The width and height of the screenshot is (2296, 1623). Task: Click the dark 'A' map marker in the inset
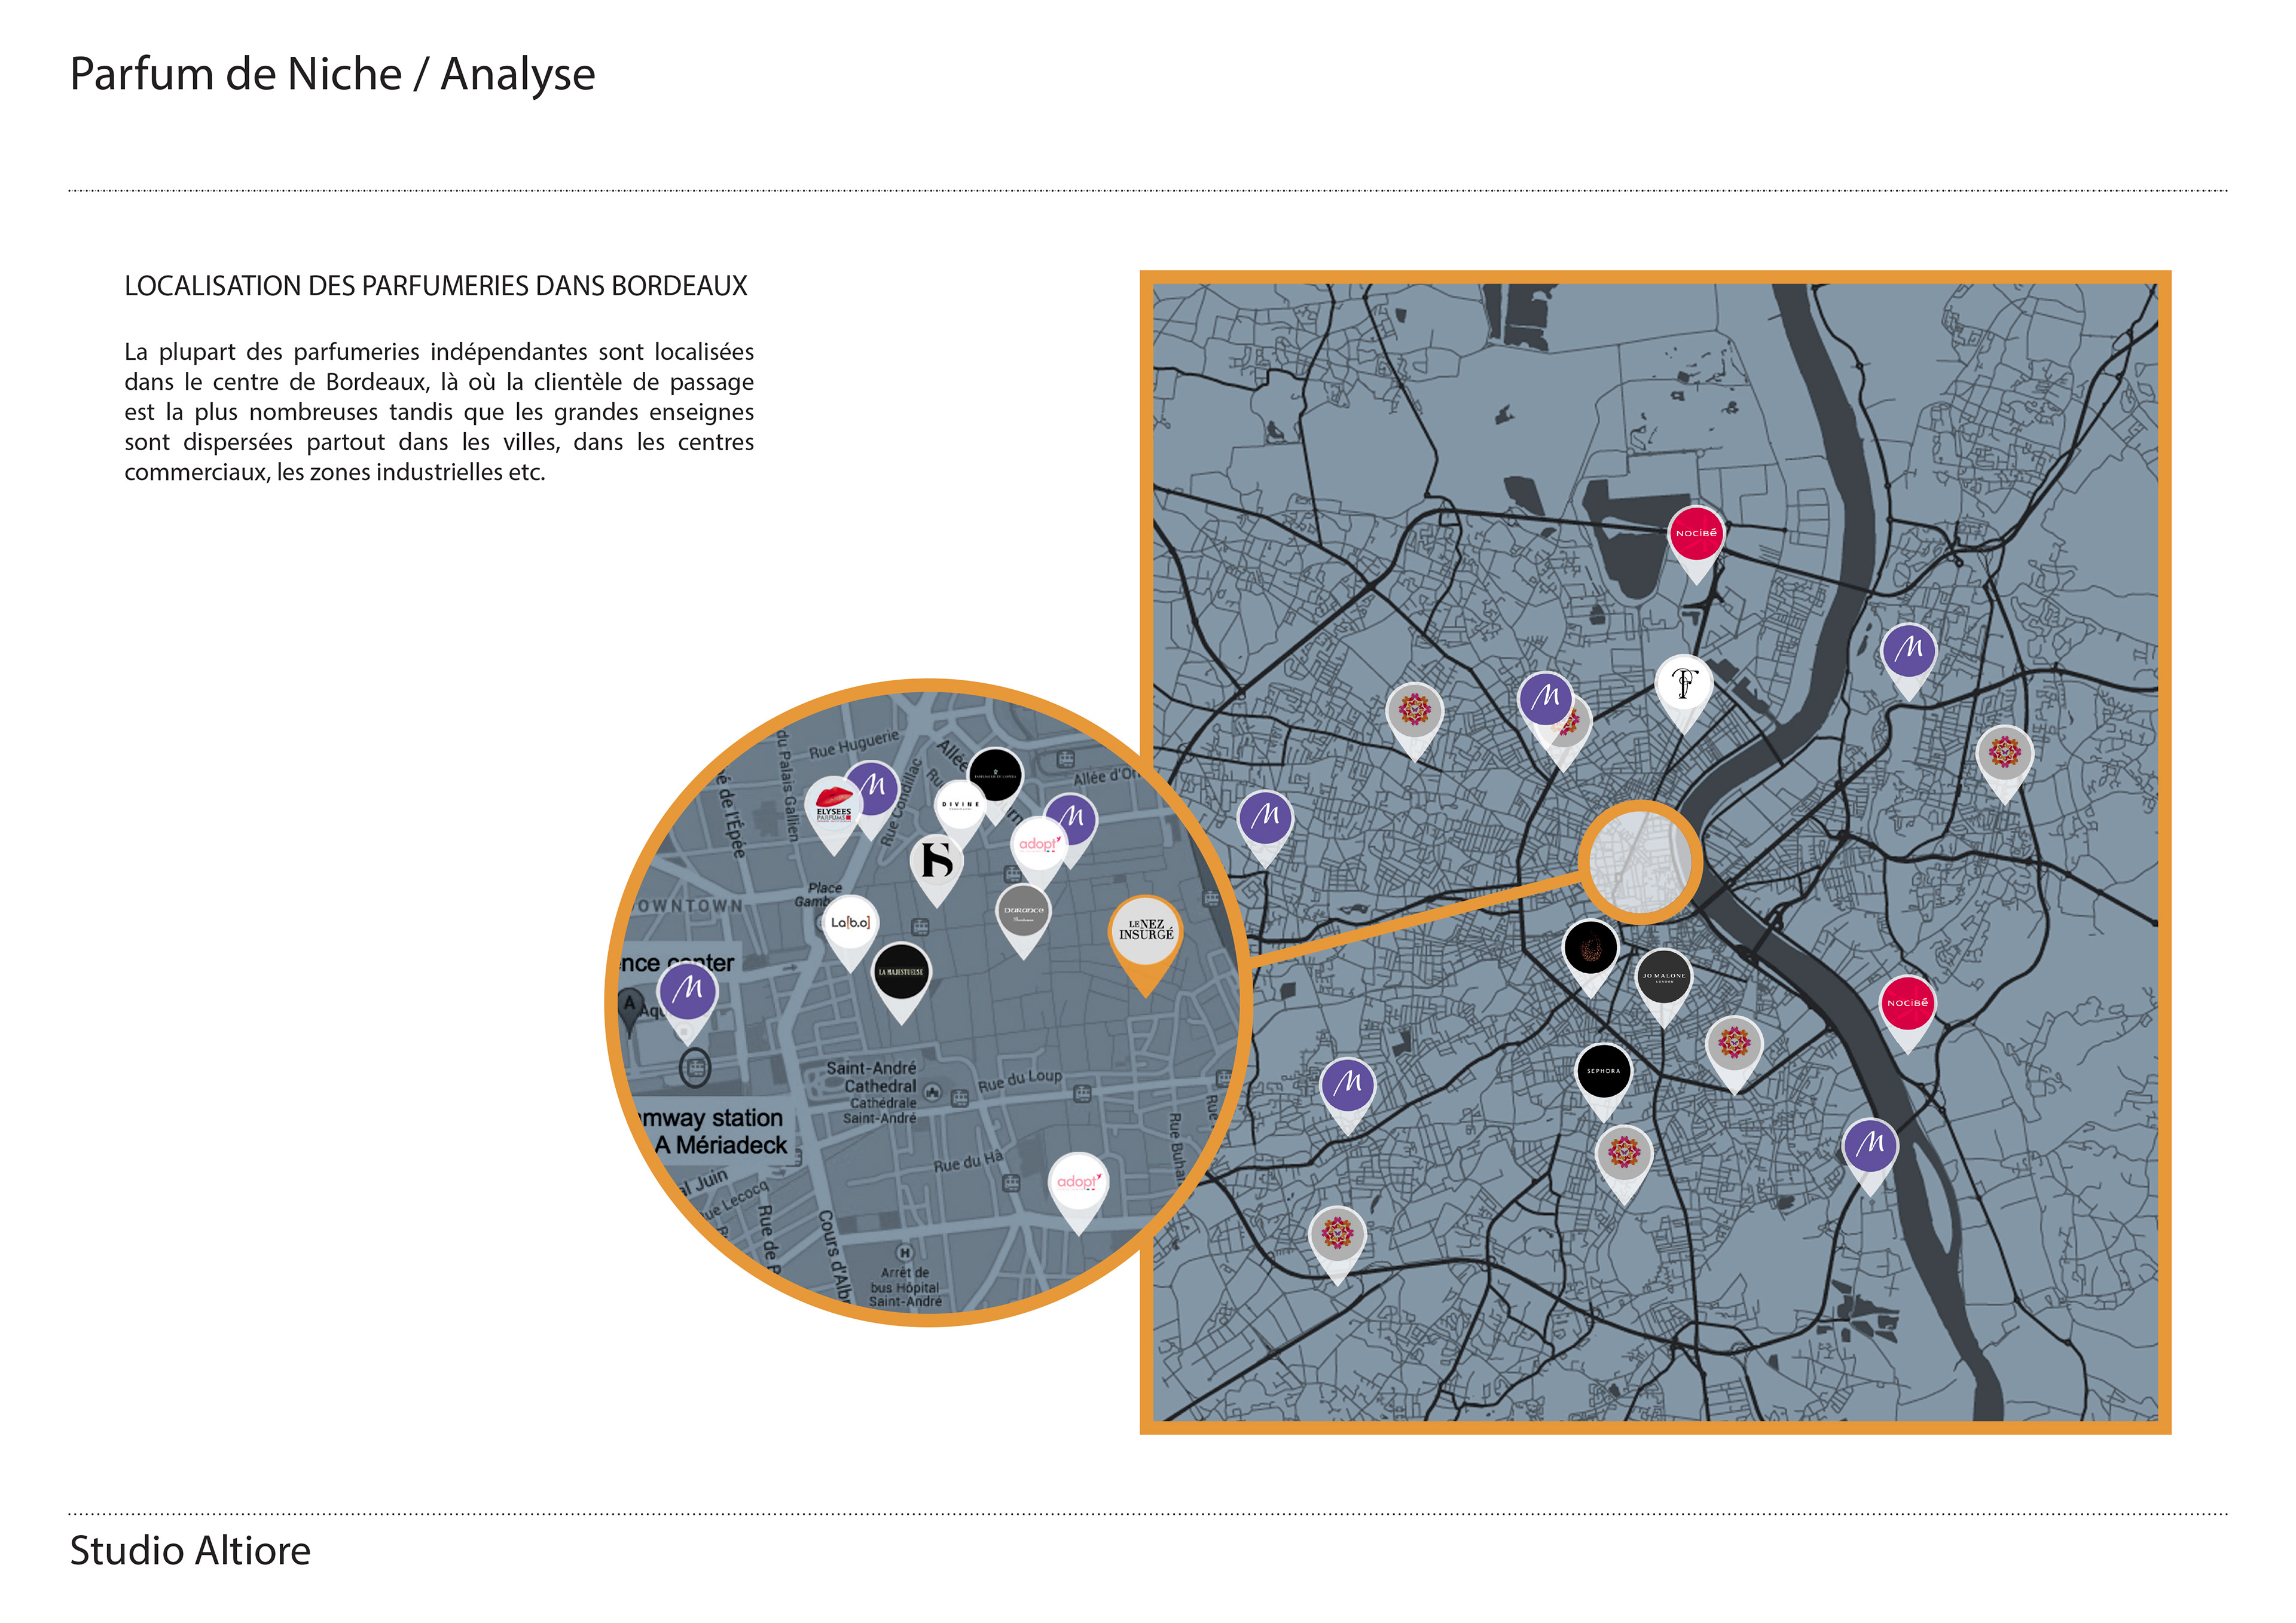point(629,1010)
